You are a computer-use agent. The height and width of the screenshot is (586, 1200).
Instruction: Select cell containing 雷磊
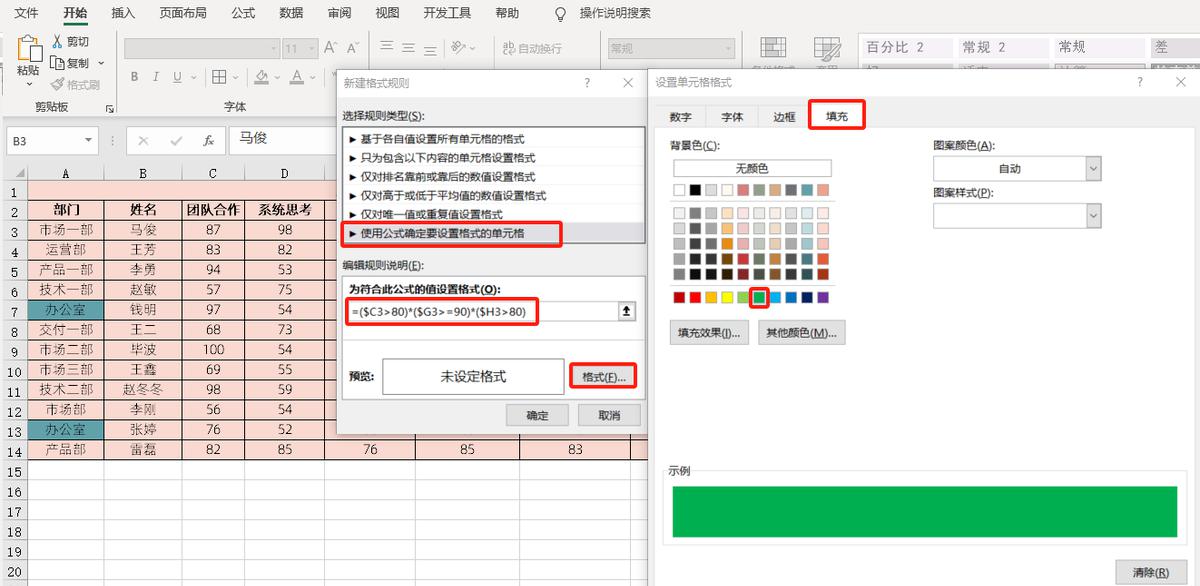pyautogui.click(x=143, y=450)
